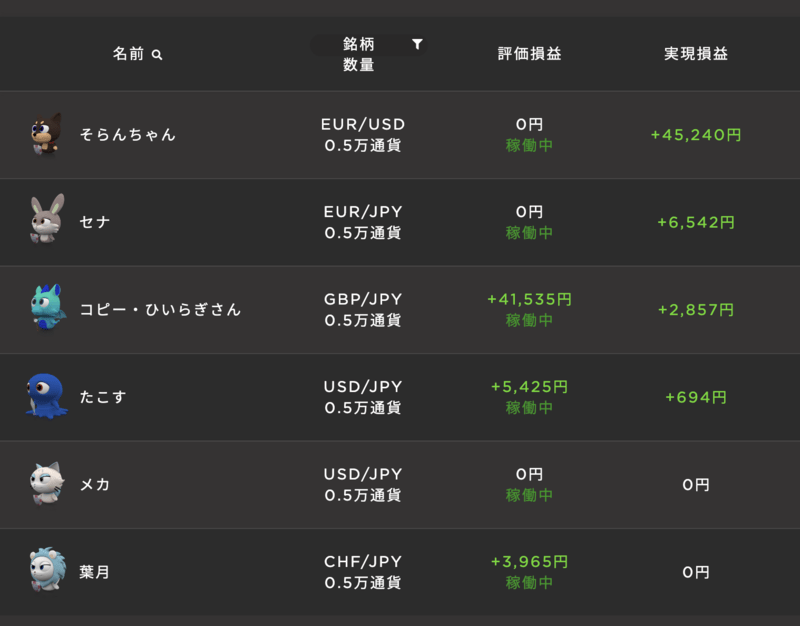
Task: Click 稼働中 status in たこす's row
Action: 529,408
